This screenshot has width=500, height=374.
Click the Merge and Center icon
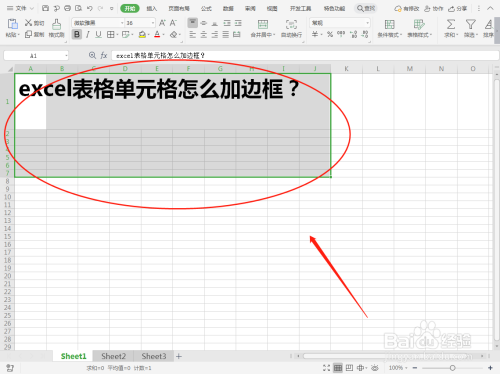click(263, 24)
